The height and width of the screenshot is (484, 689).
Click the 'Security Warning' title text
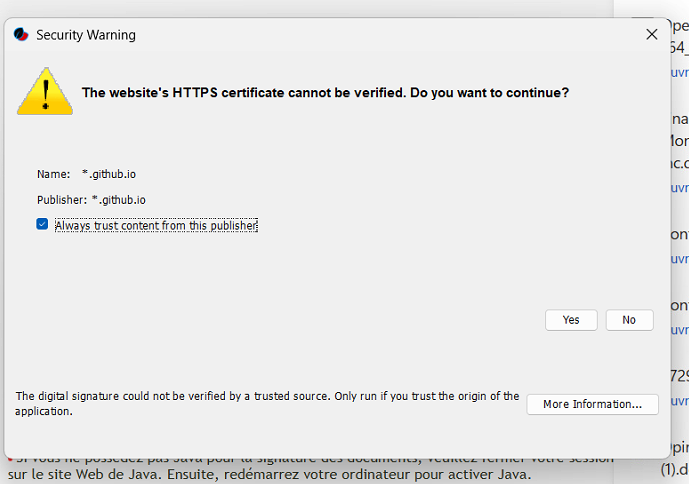(x=86, y=35)
